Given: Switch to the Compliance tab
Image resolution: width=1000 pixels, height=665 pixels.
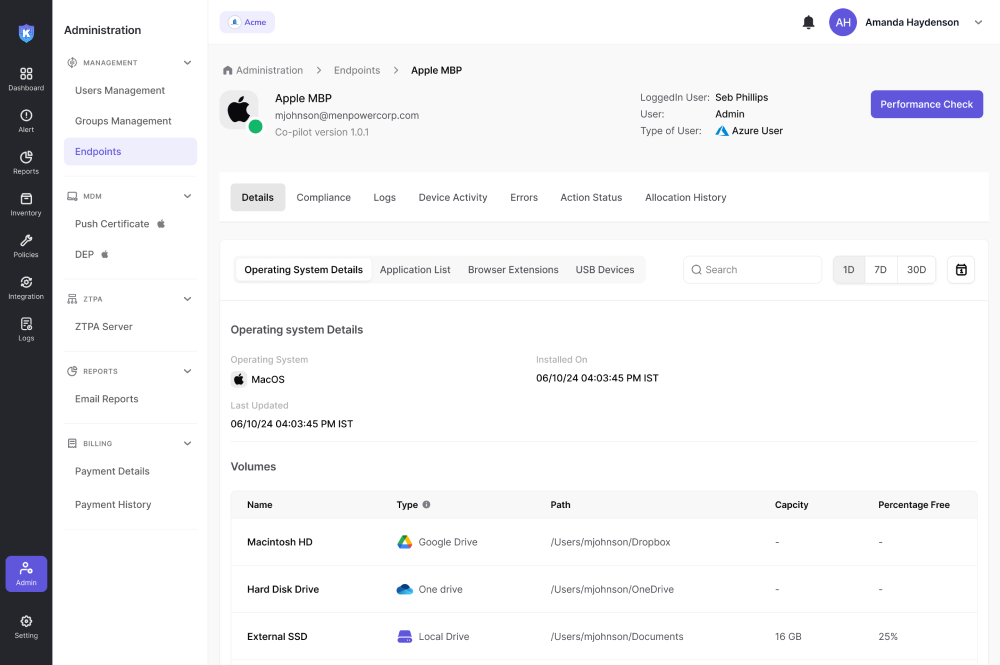Looking at the screenshot, I should pyautogui.click(x=323, y=198).
